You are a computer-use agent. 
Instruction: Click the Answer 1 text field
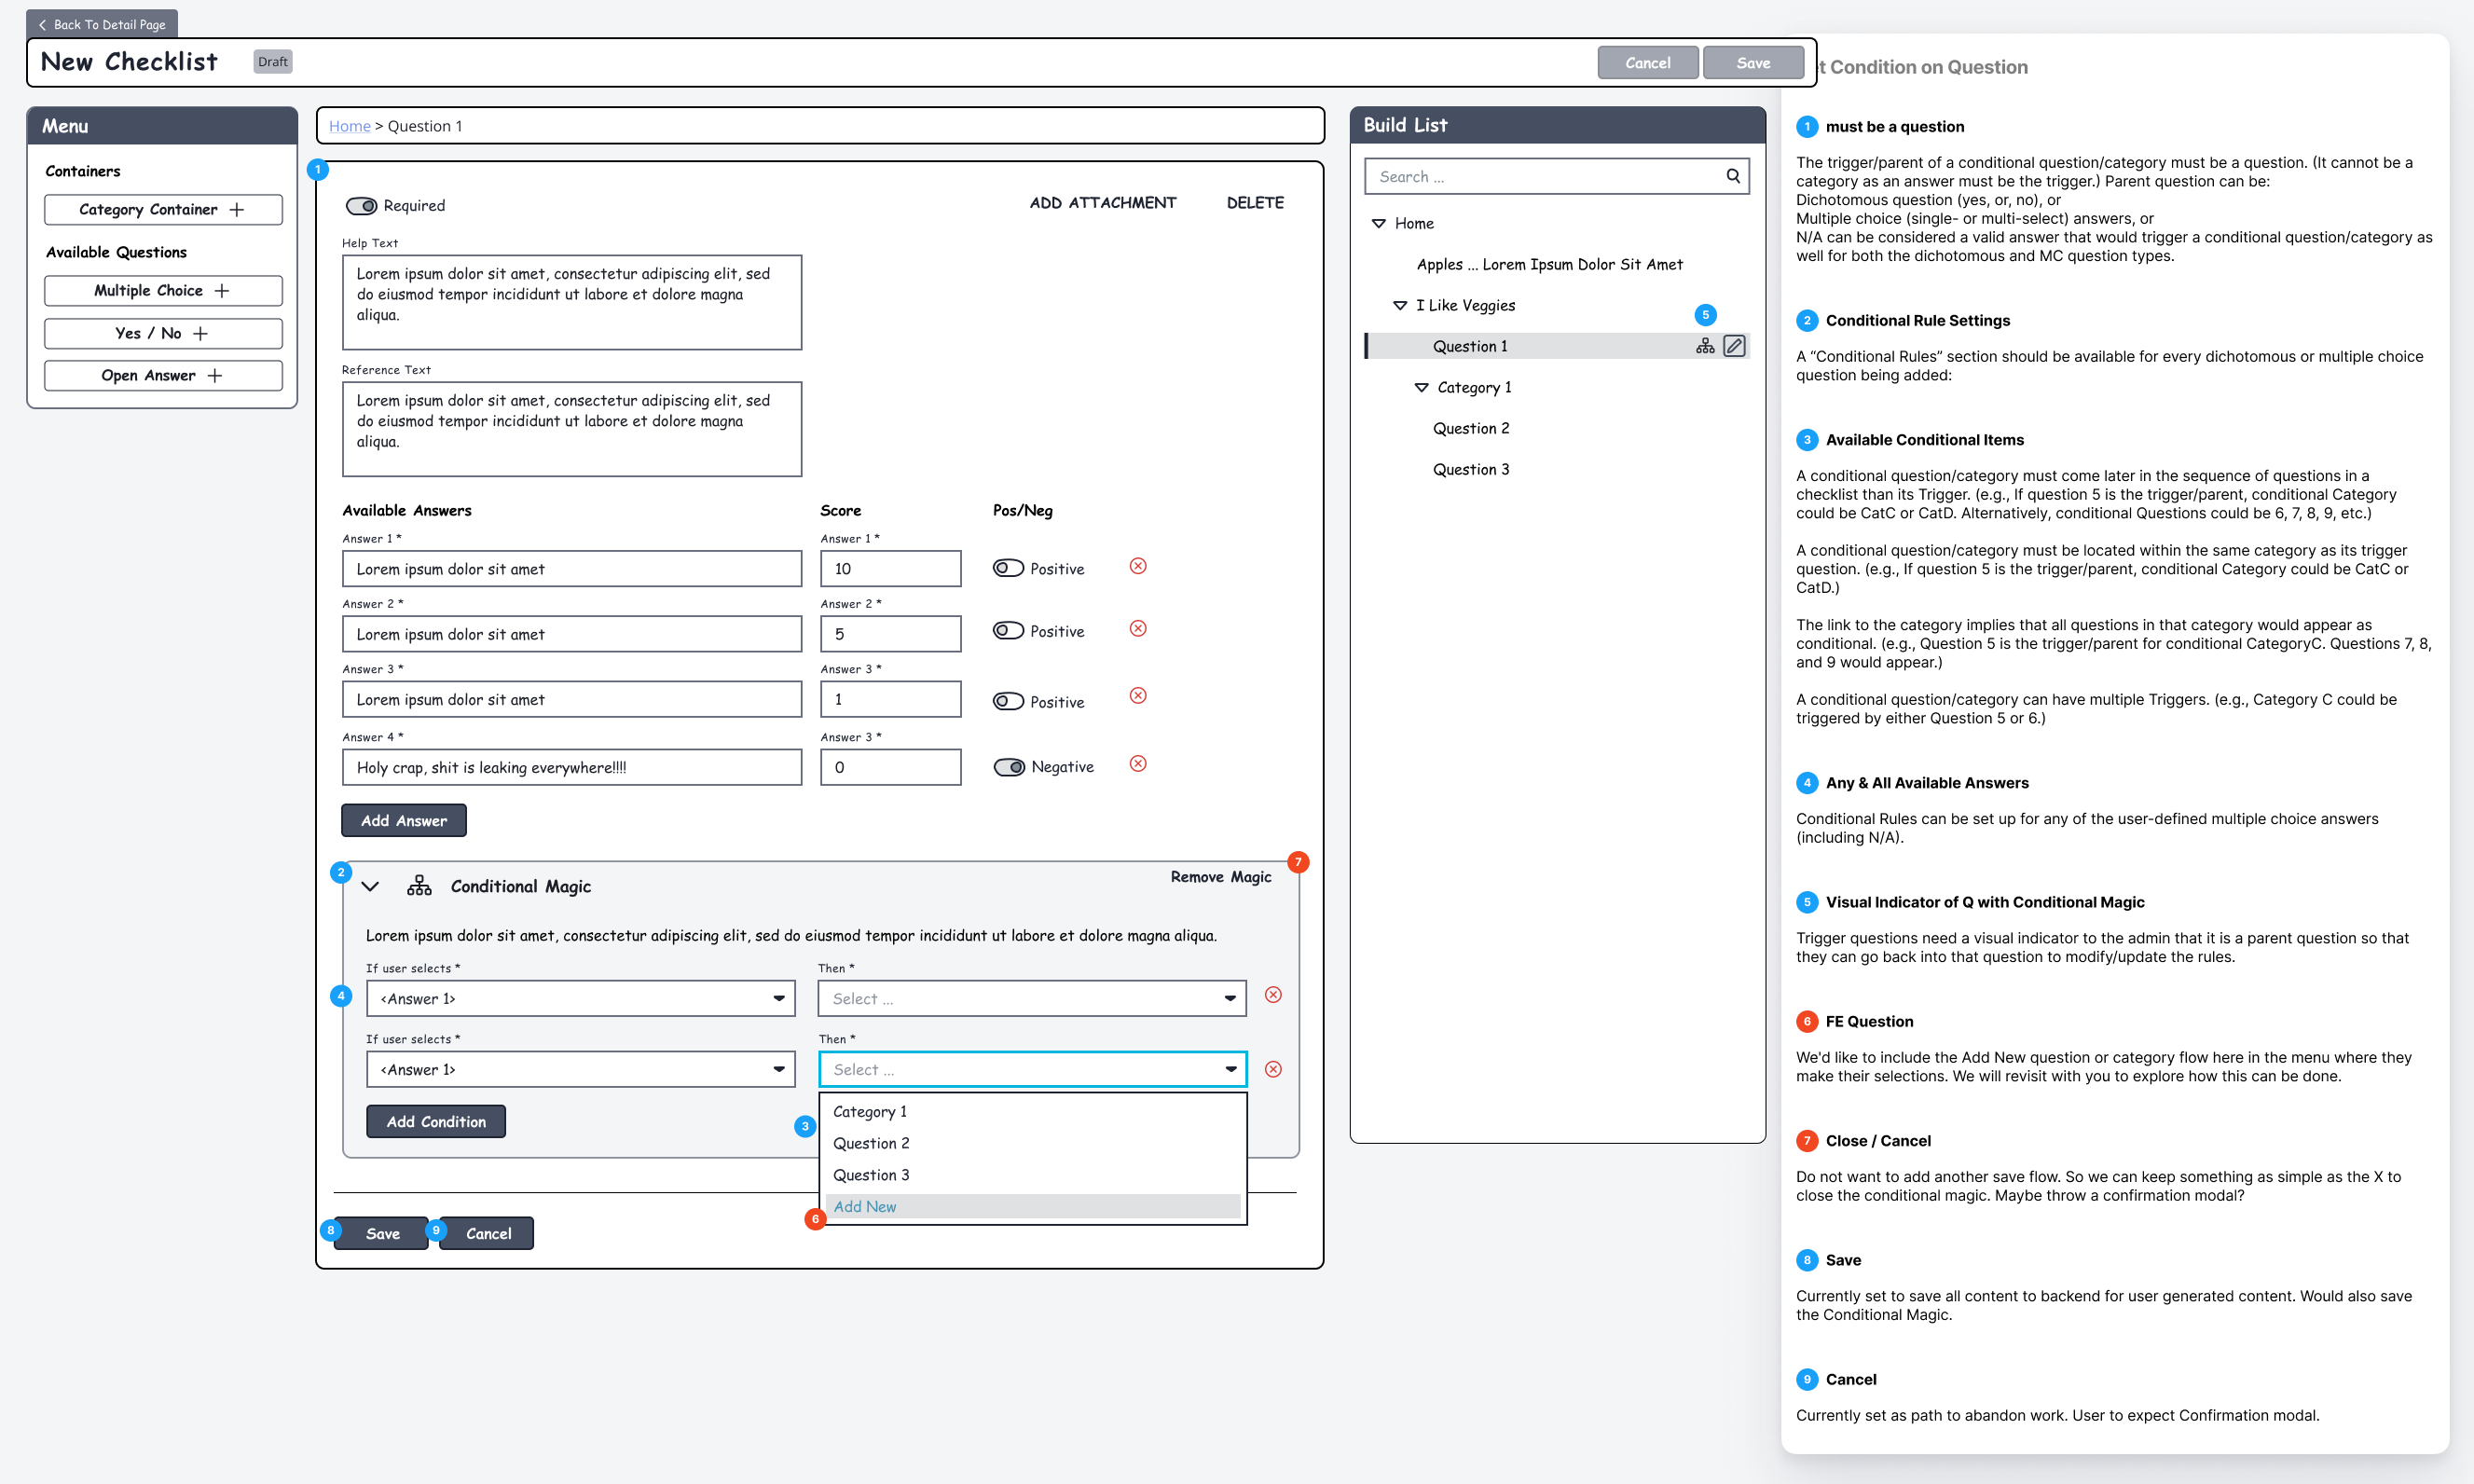pos(571,568)
